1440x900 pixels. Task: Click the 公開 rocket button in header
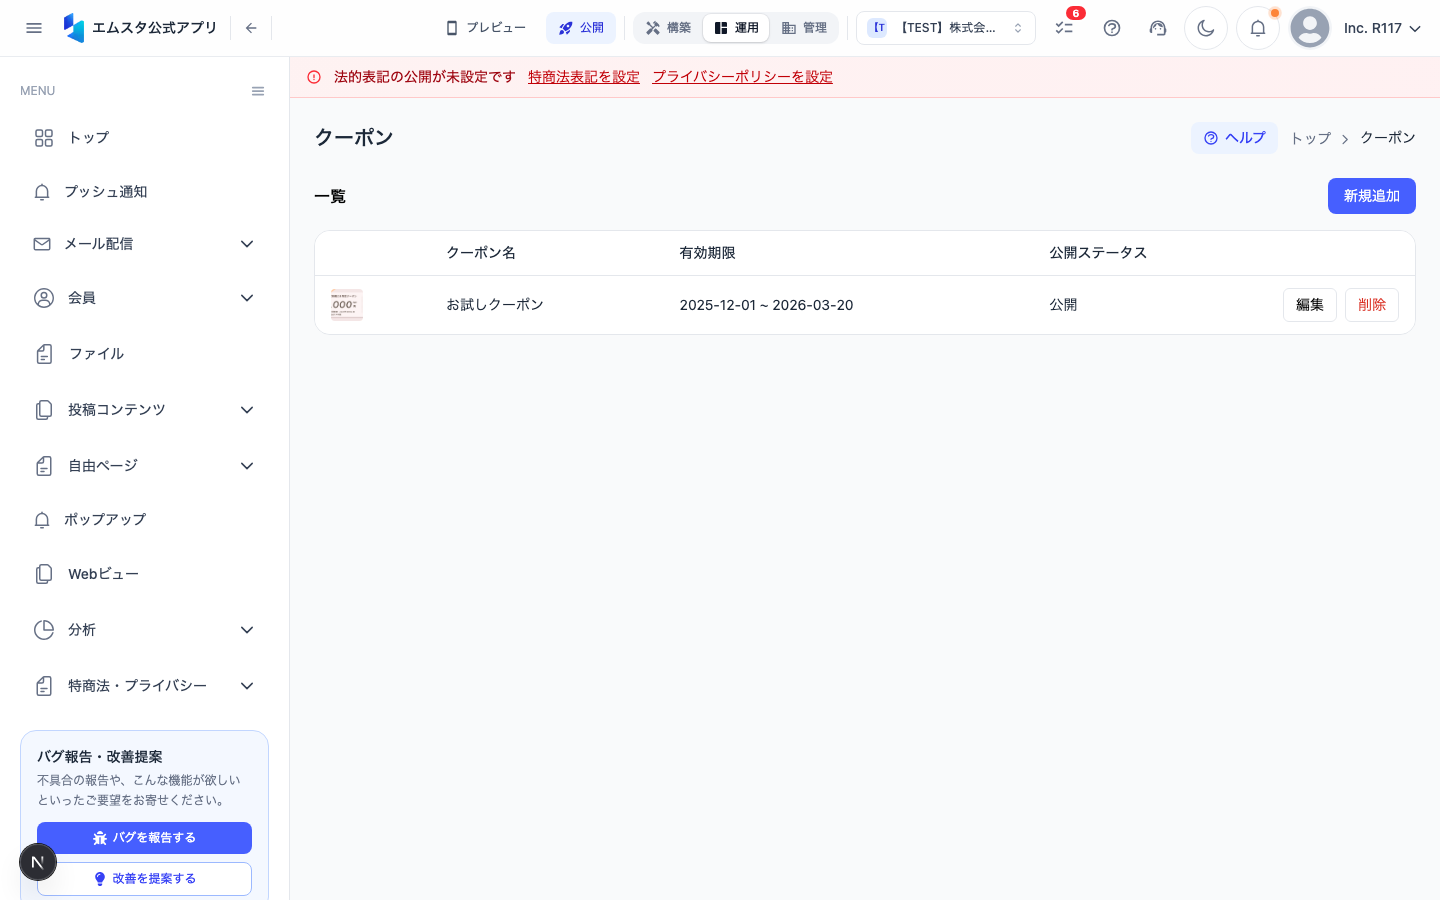click(x=581, y=28)
